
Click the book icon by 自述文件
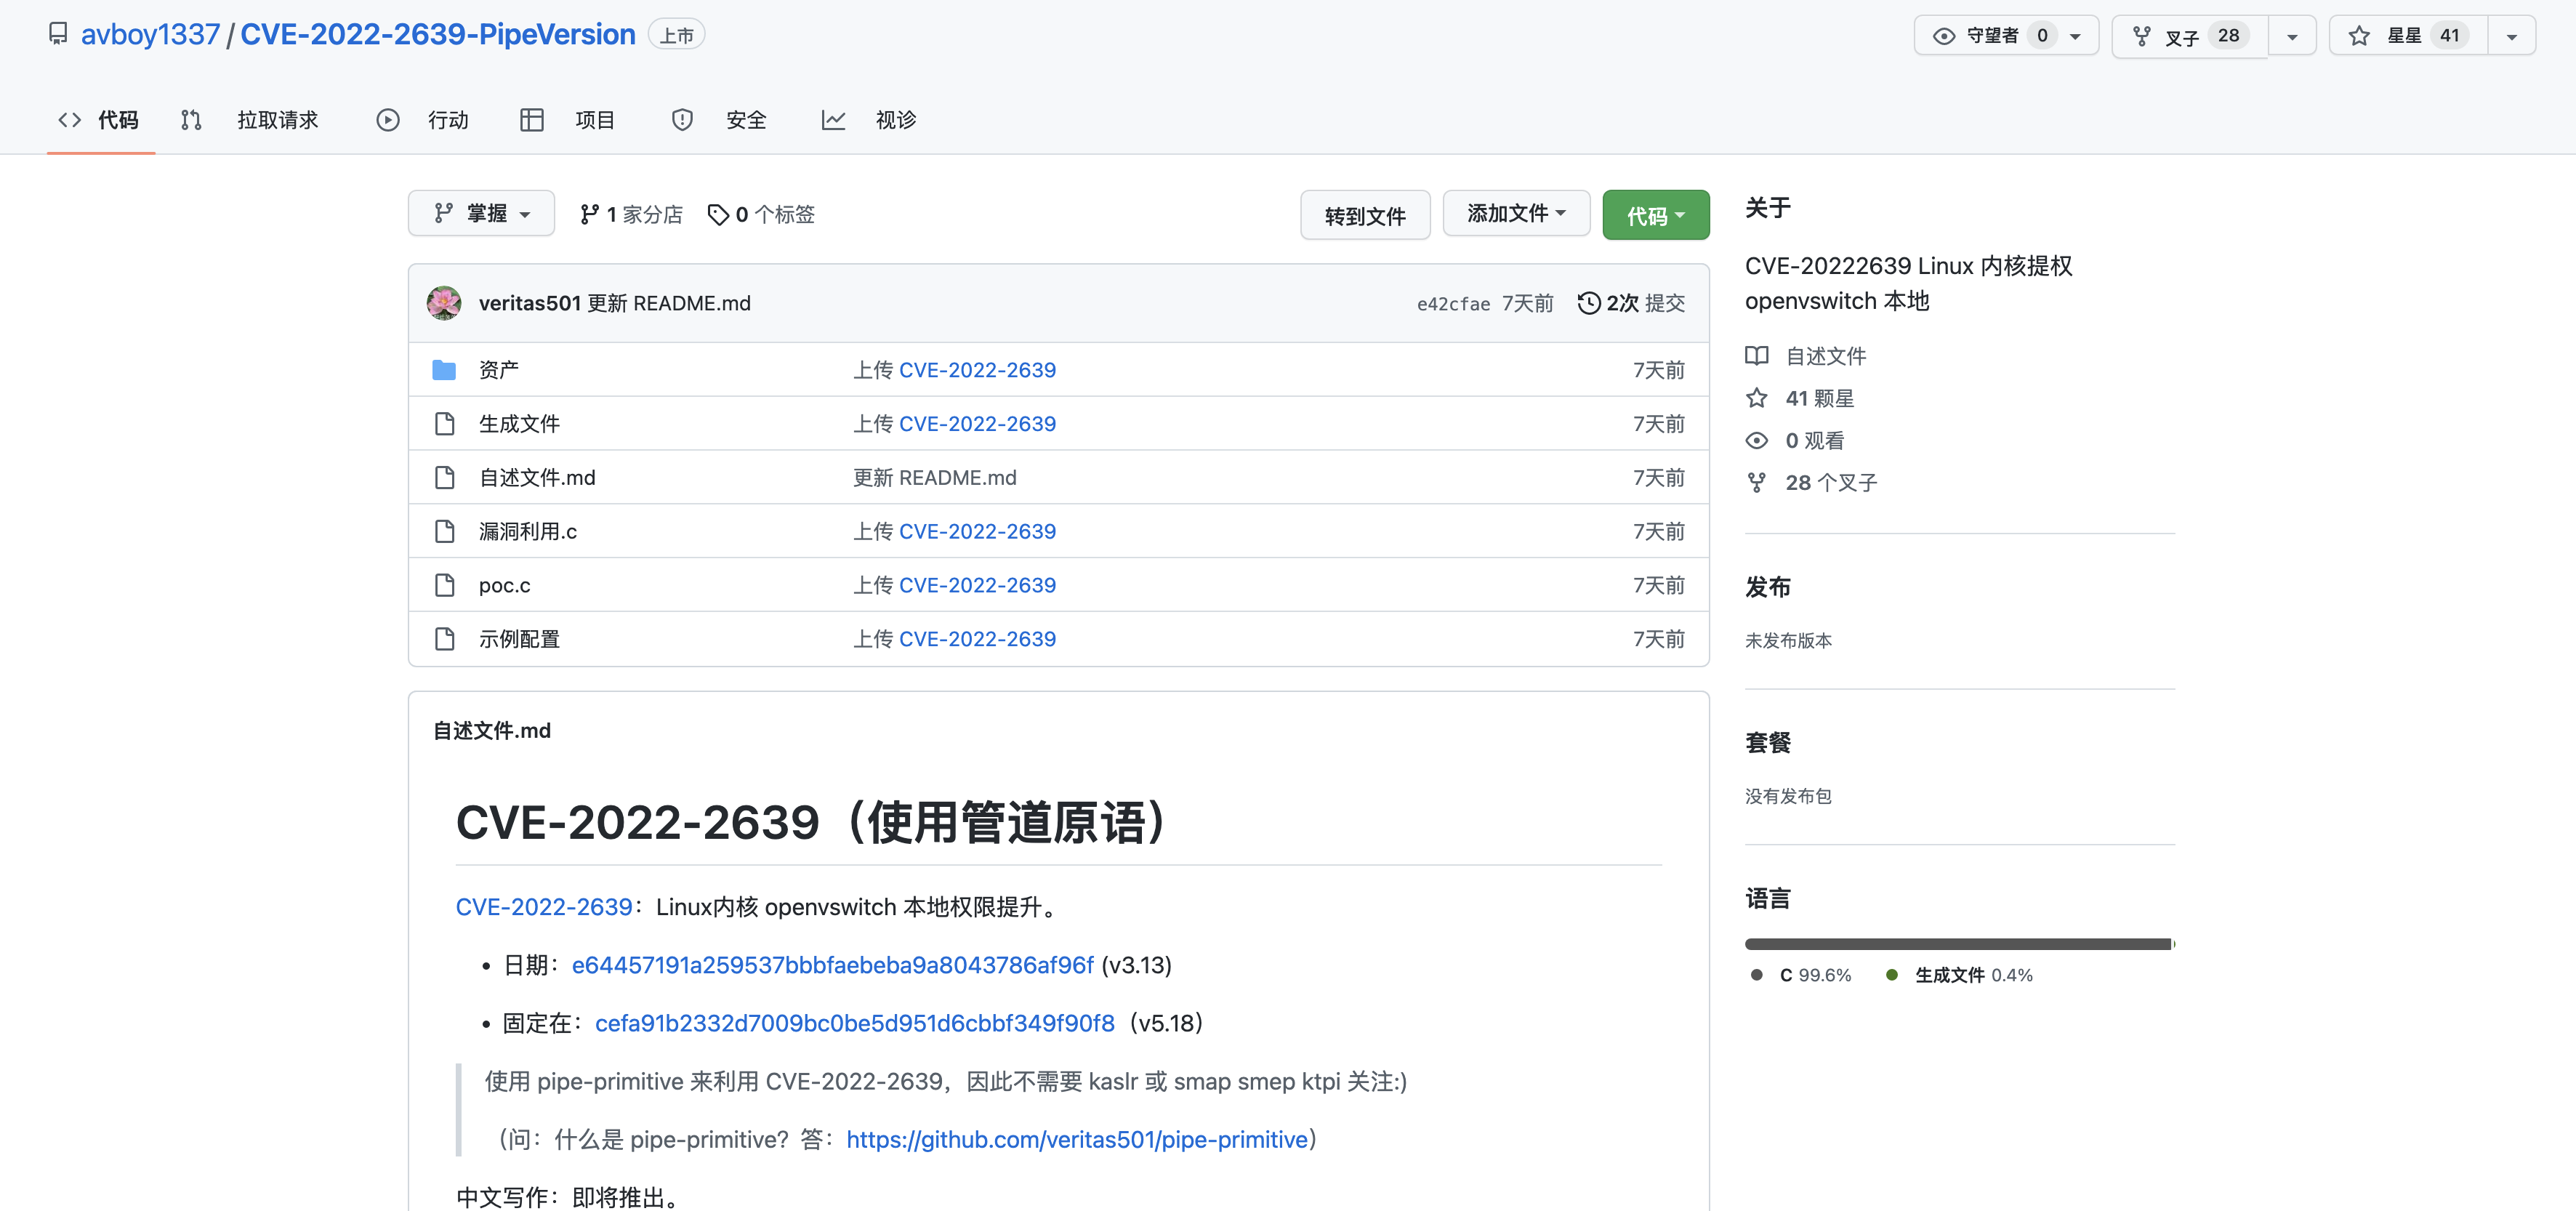1756,356
